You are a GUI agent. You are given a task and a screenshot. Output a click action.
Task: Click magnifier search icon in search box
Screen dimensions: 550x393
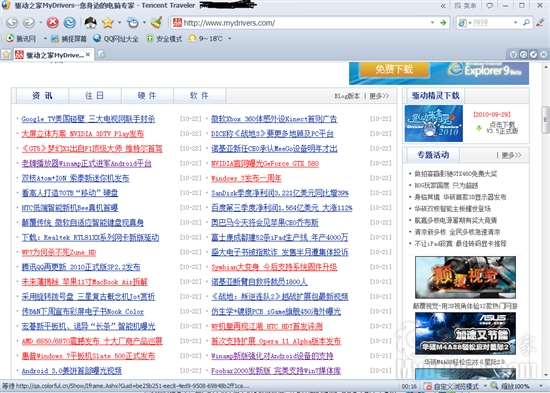(x=526, y=23)
